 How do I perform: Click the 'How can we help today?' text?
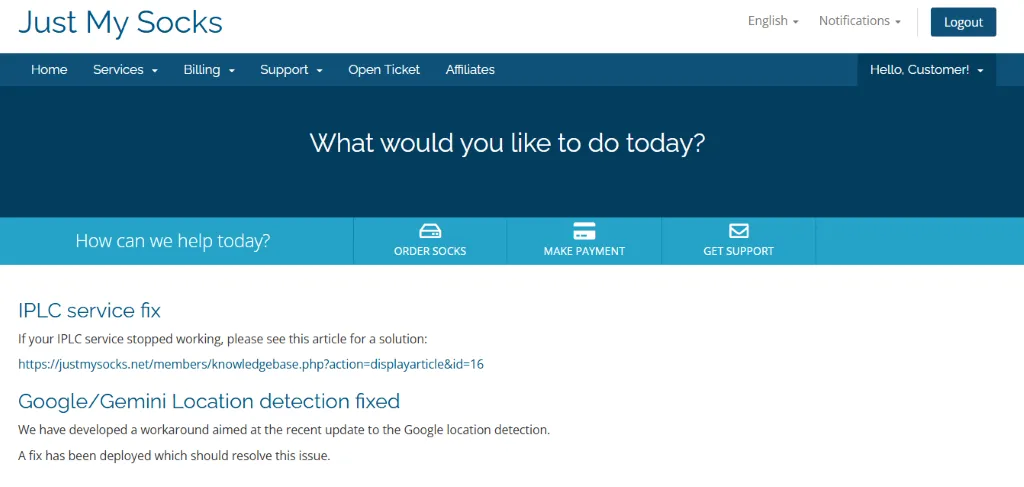coord(173,241)
